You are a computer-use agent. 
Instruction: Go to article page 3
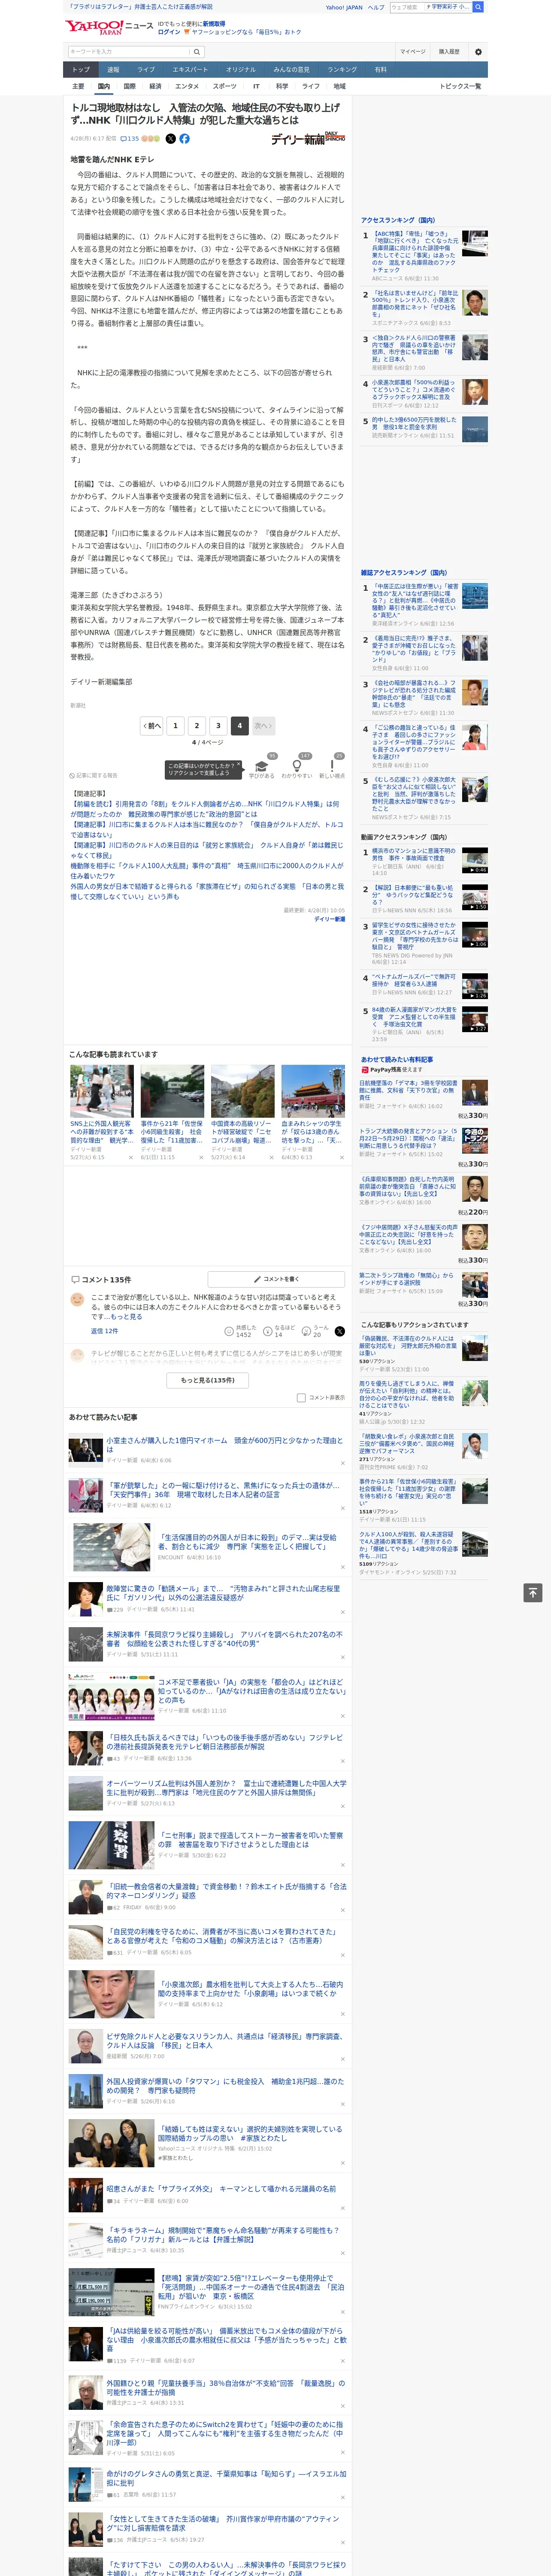218,726
